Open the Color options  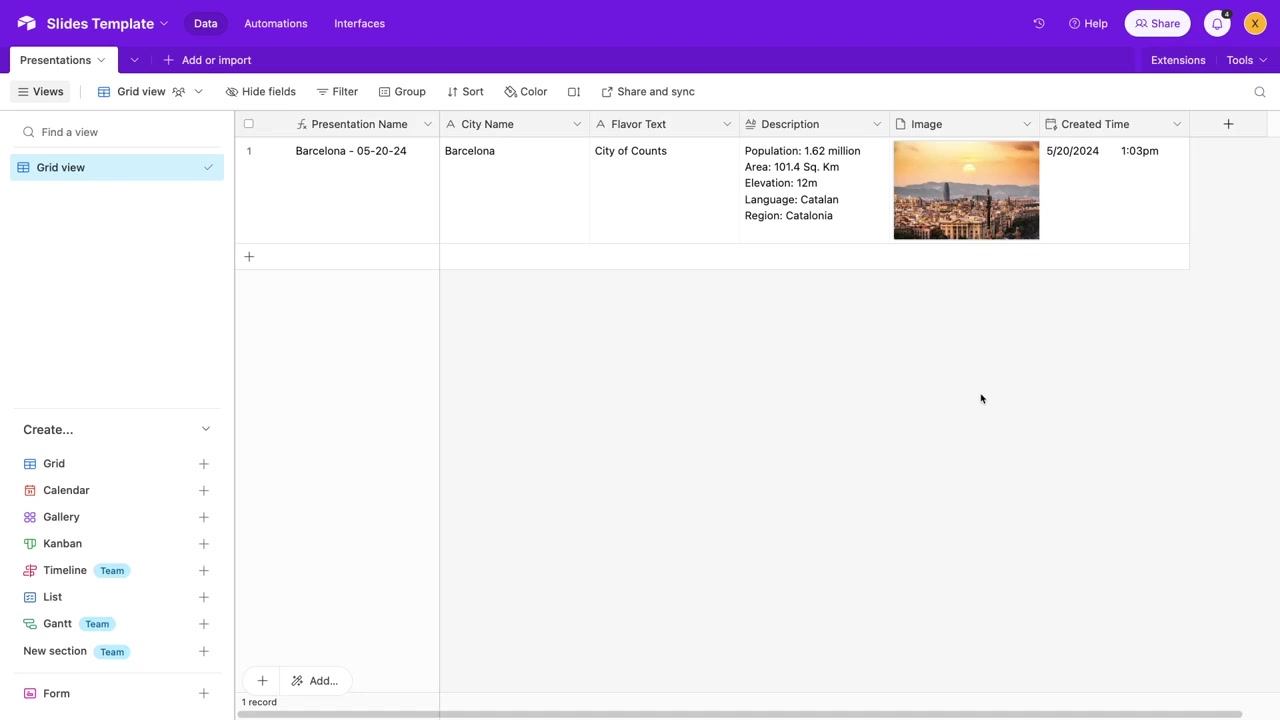[526, 92]
